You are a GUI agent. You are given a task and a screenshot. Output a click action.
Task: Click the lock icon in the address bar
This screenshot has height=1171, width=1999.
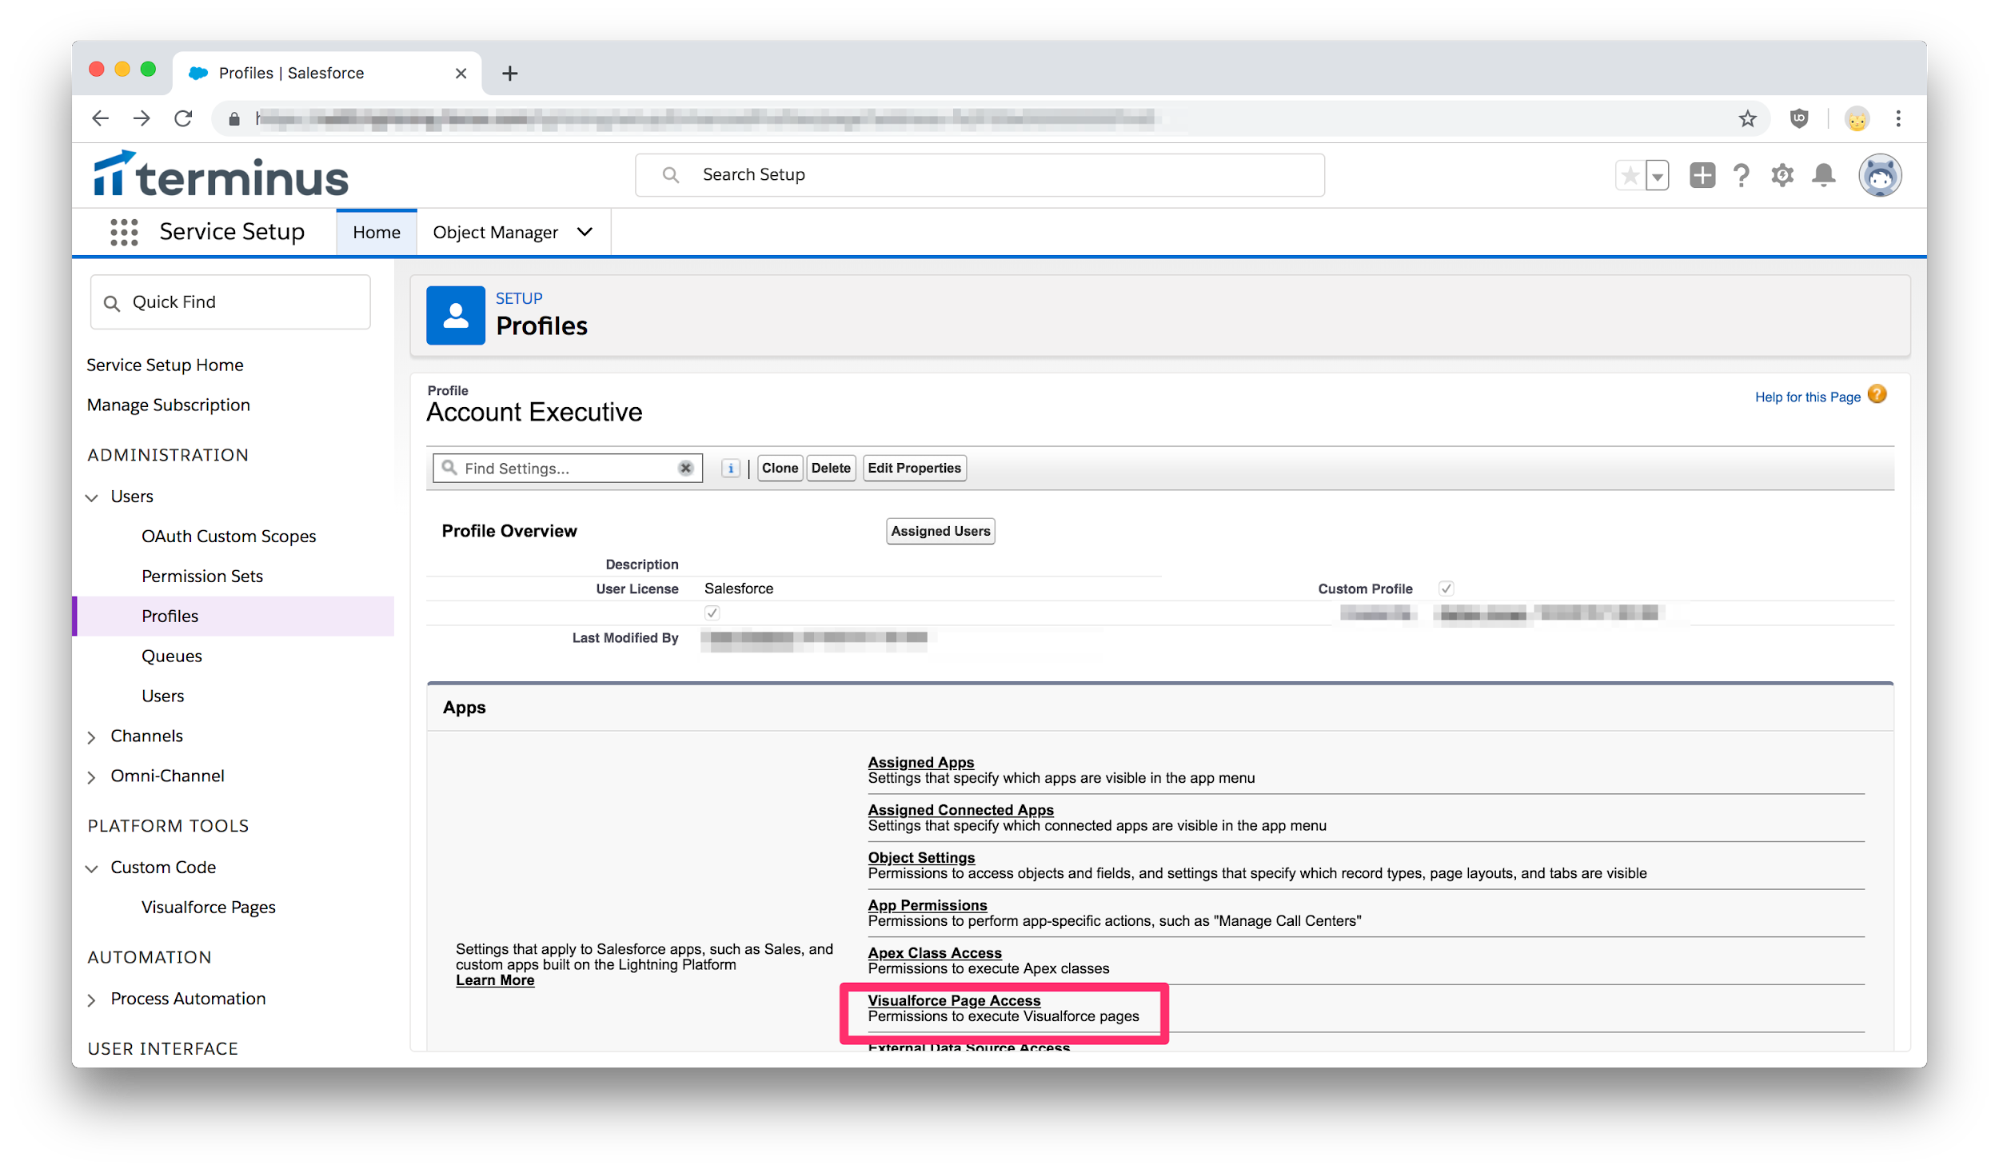234,119
